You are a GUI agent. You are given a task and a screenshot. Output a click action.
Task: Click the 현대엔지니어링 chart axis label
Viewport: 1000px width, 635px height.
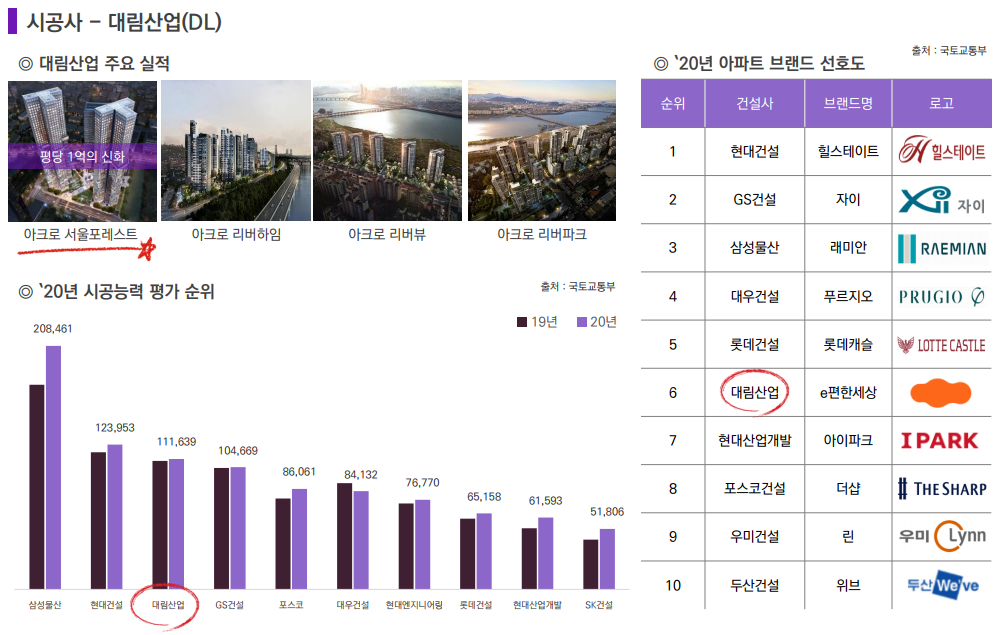(414, 605)
